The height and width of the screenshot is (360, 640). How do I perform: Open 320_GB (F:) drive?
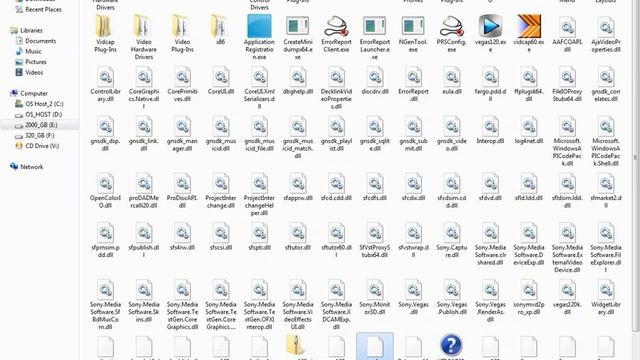point(40,136)
